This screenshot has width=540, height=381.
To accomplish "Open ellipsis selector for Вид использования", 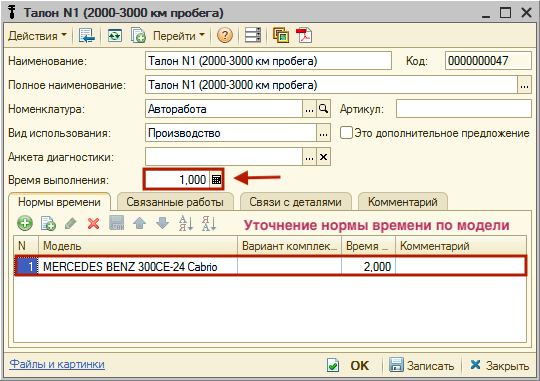I will [x=323, y=133].
